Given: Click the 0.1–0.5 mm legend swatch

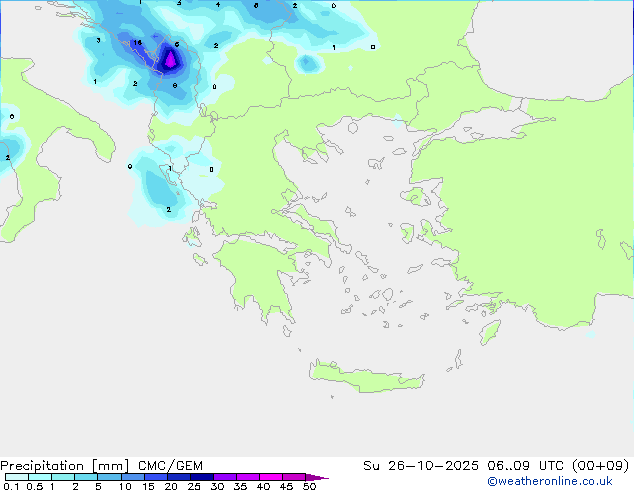Looking at the screenshot, I should [17, 477].
